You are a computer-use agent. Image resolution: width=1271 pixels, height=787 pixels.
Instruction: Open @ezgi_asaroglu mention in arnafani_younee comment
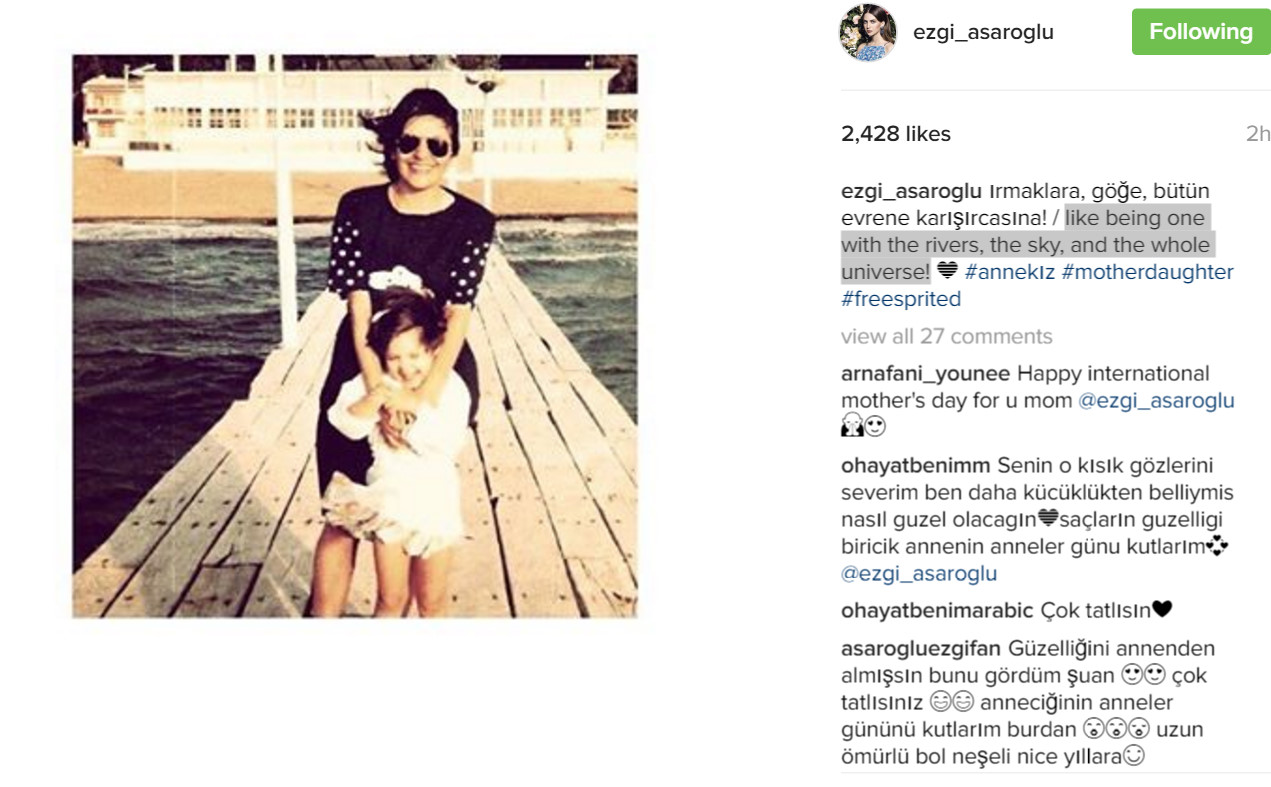coord(1156,401)
